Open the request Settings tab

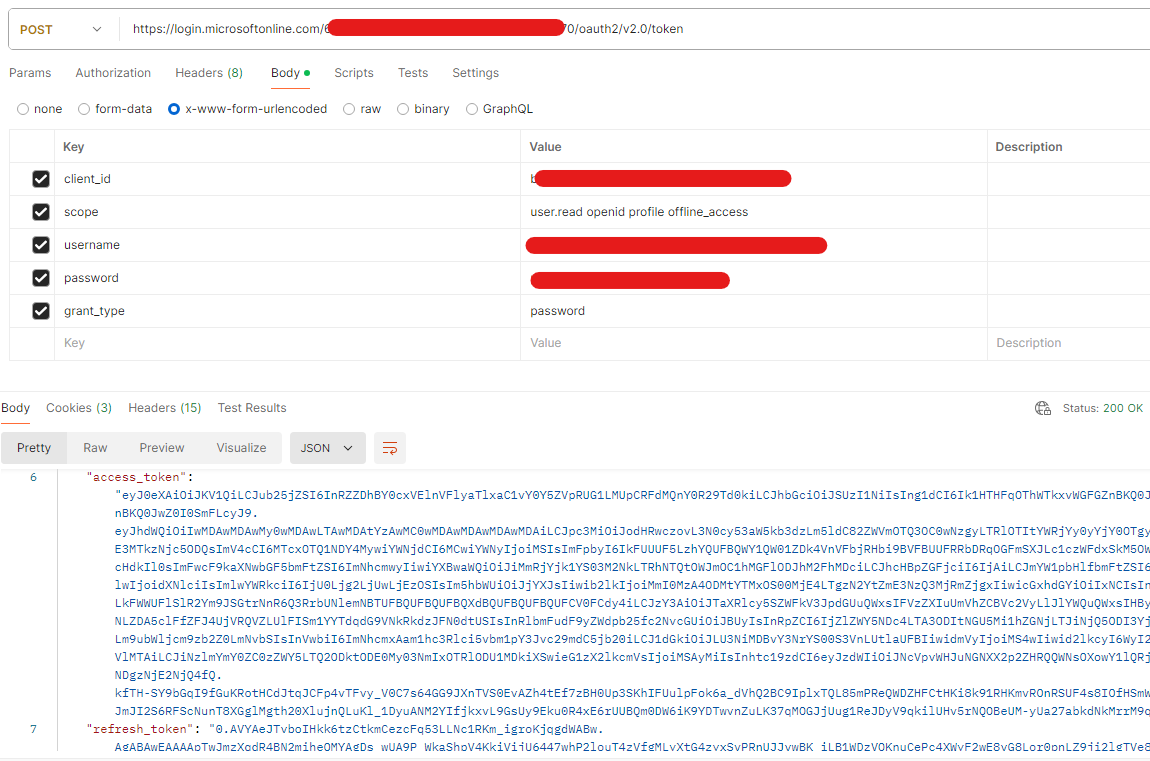click(475, 72)
